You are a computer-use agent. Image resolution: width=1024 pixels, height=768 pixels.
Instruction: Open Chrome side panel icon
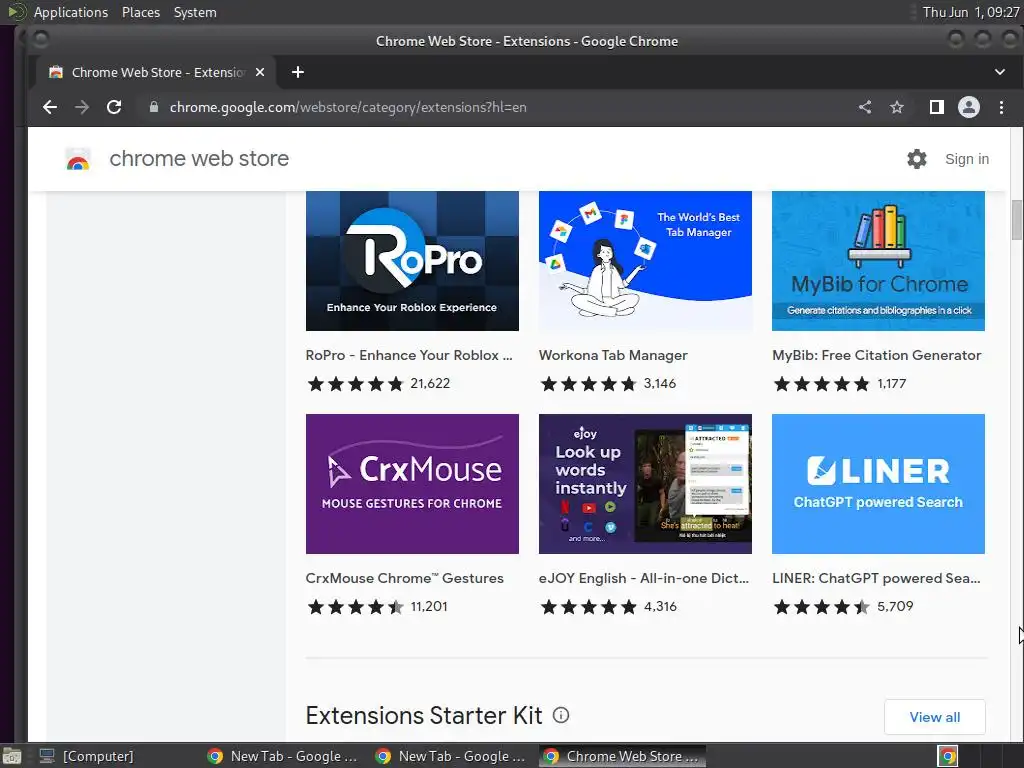point(936,107)
